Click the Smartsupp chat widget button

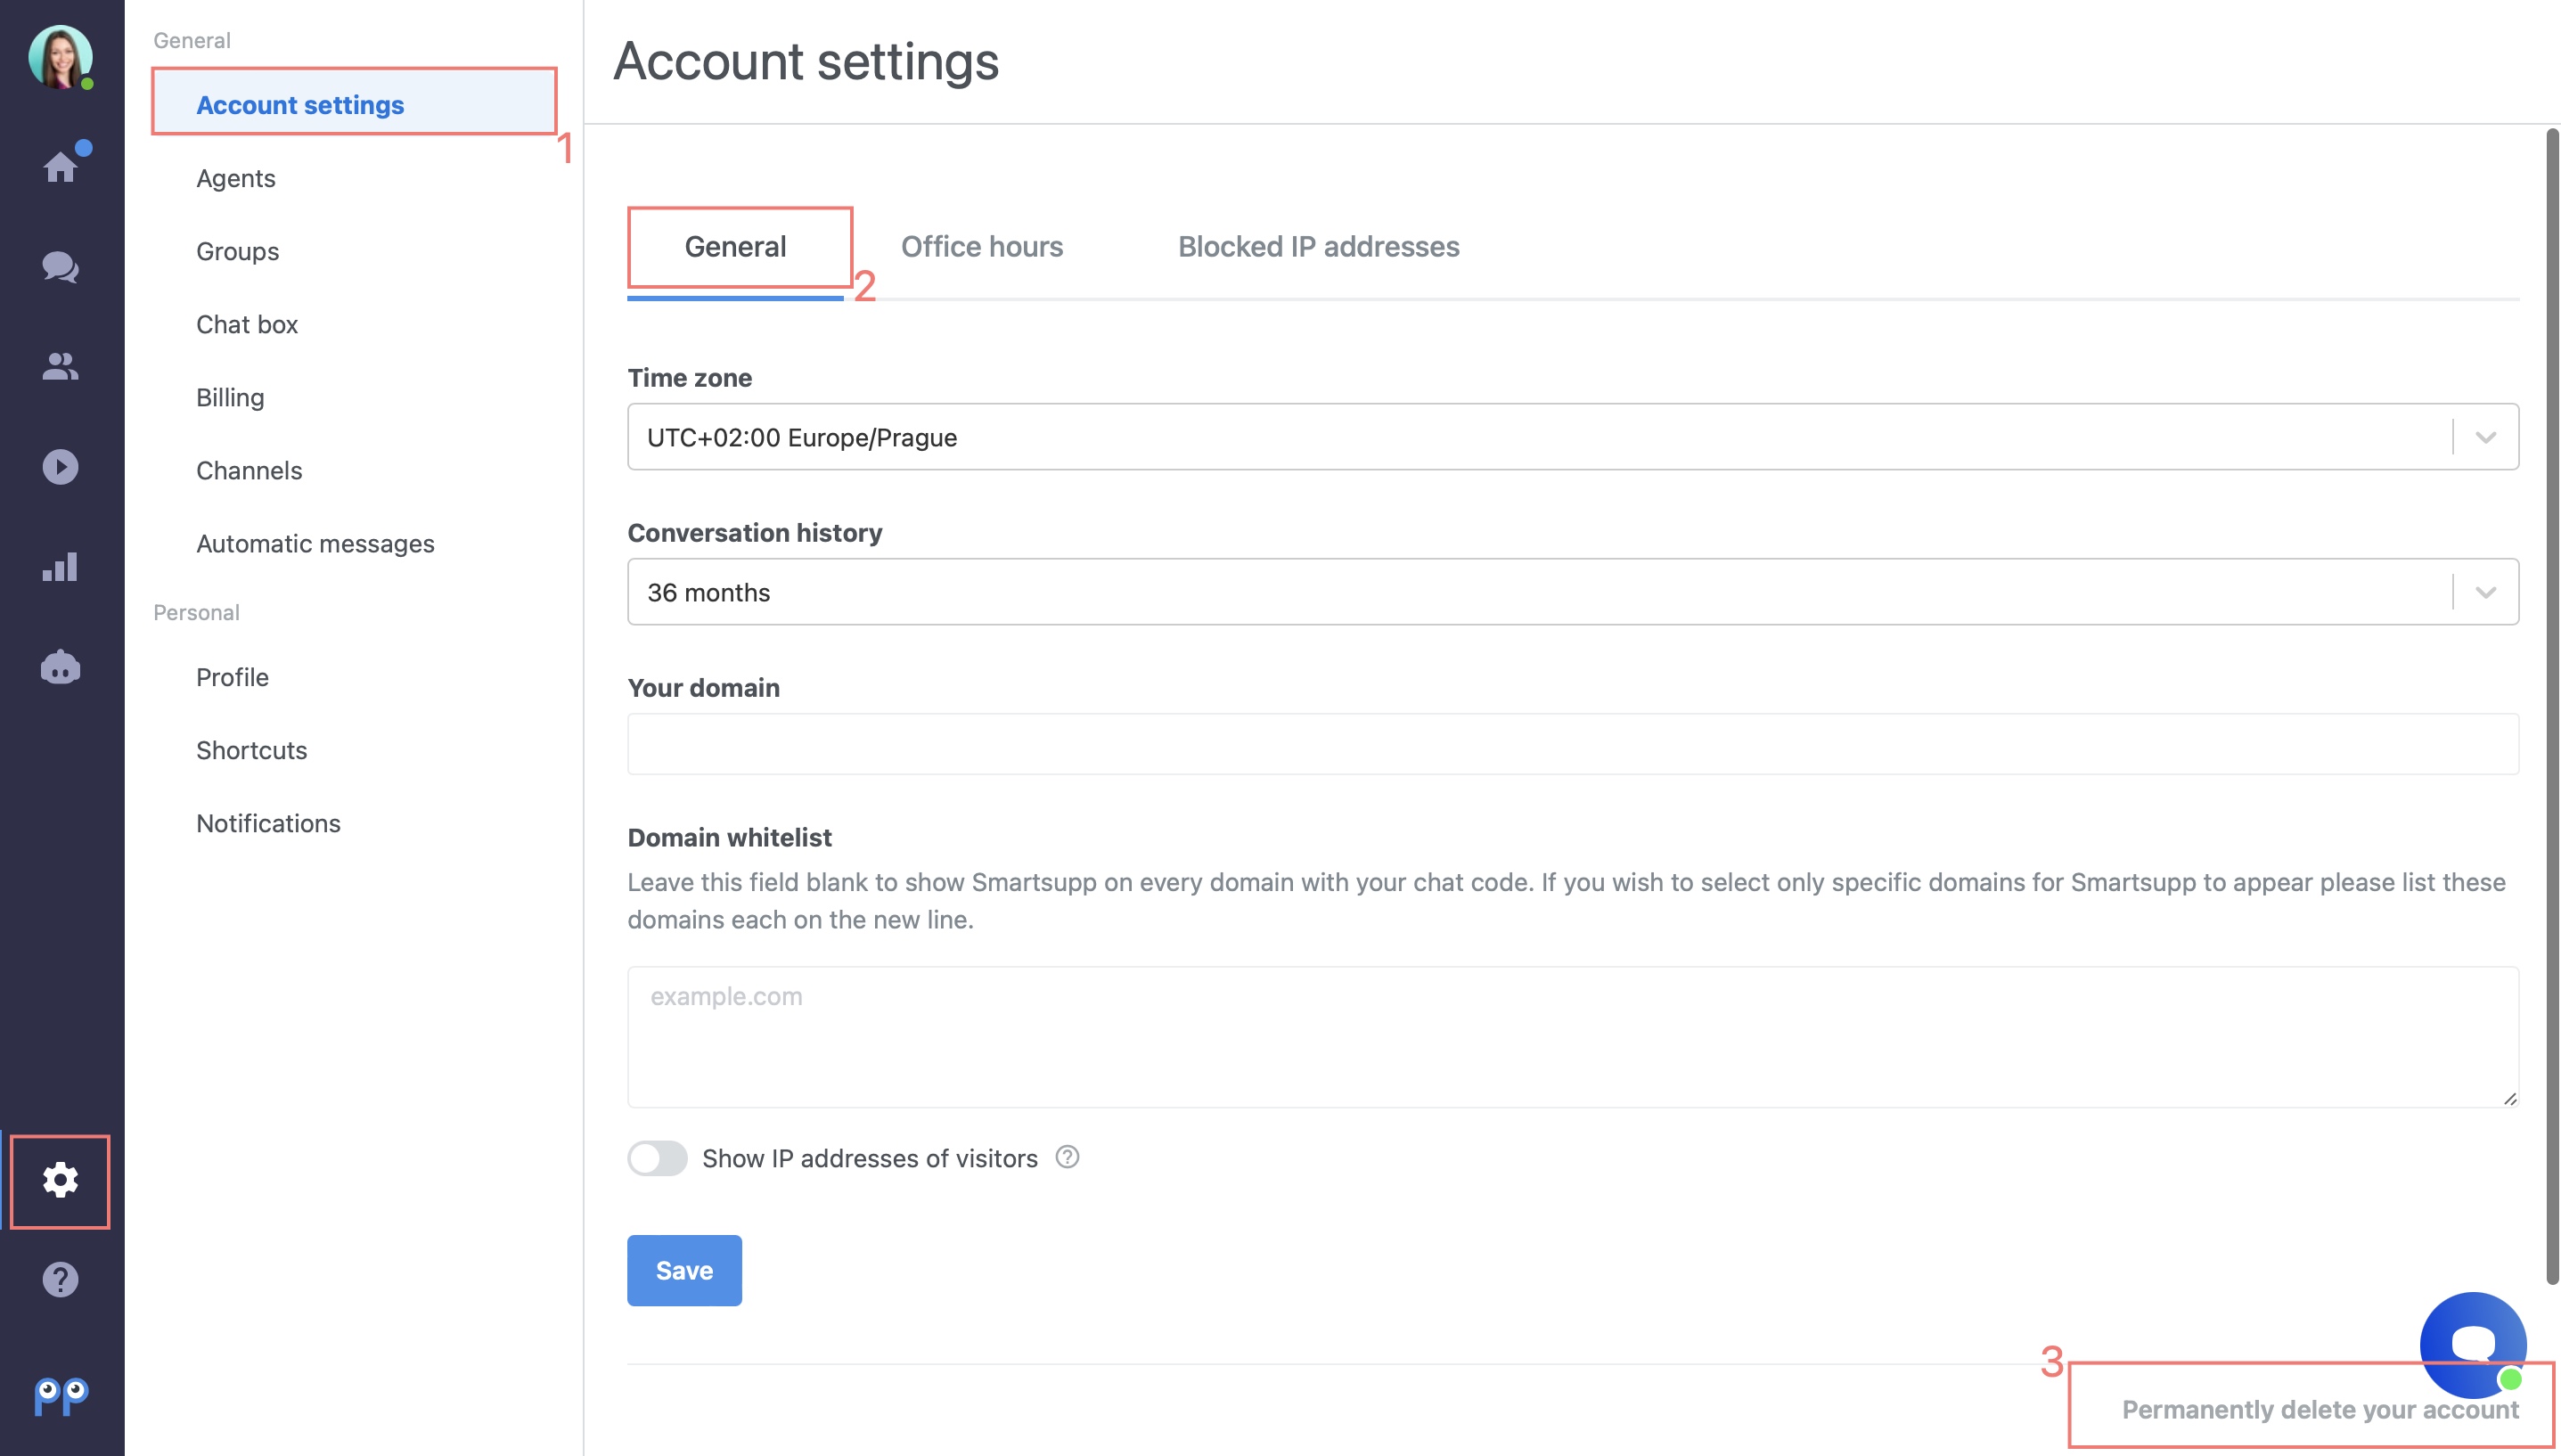(2471, 1342)
